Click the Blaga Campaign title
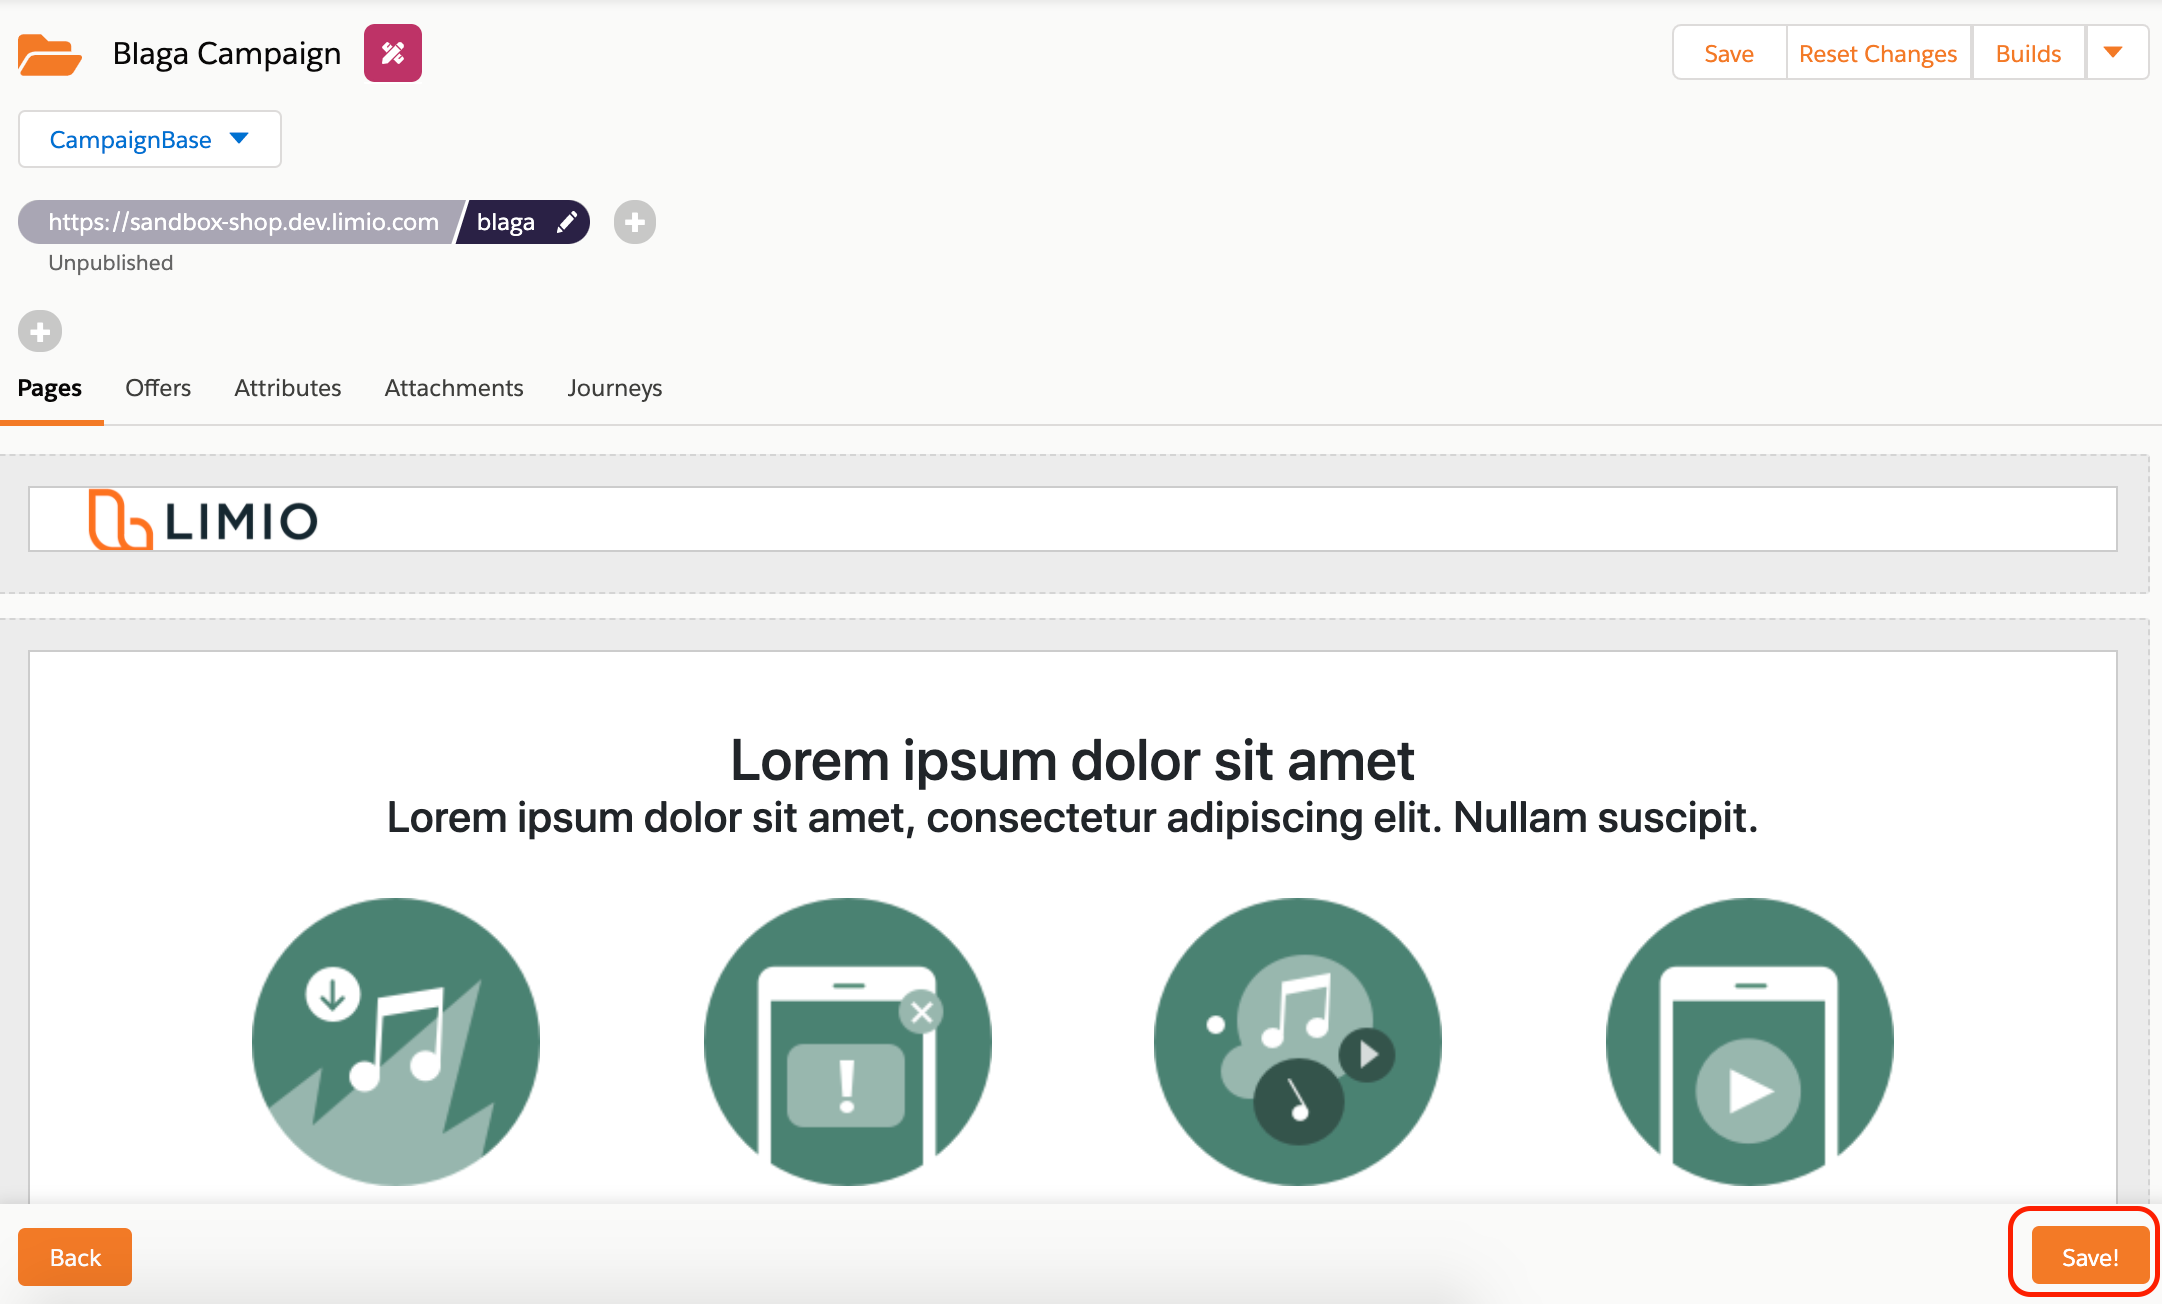The image size is (2162, 1304). click(x=227, y=53)
